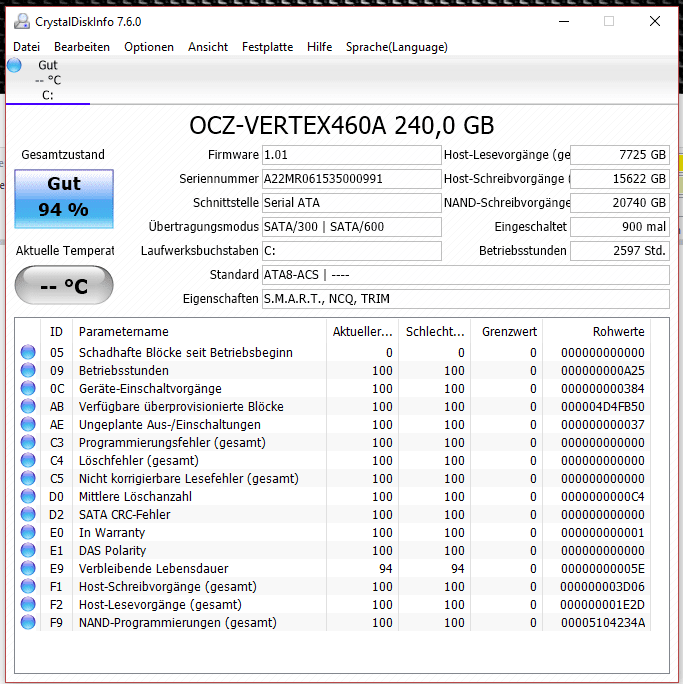Viewport: 683px width, 684px height.
Task: Click the Host-Schreibvorgänge value 15622 GB
Action: click(x=620, y=179)
